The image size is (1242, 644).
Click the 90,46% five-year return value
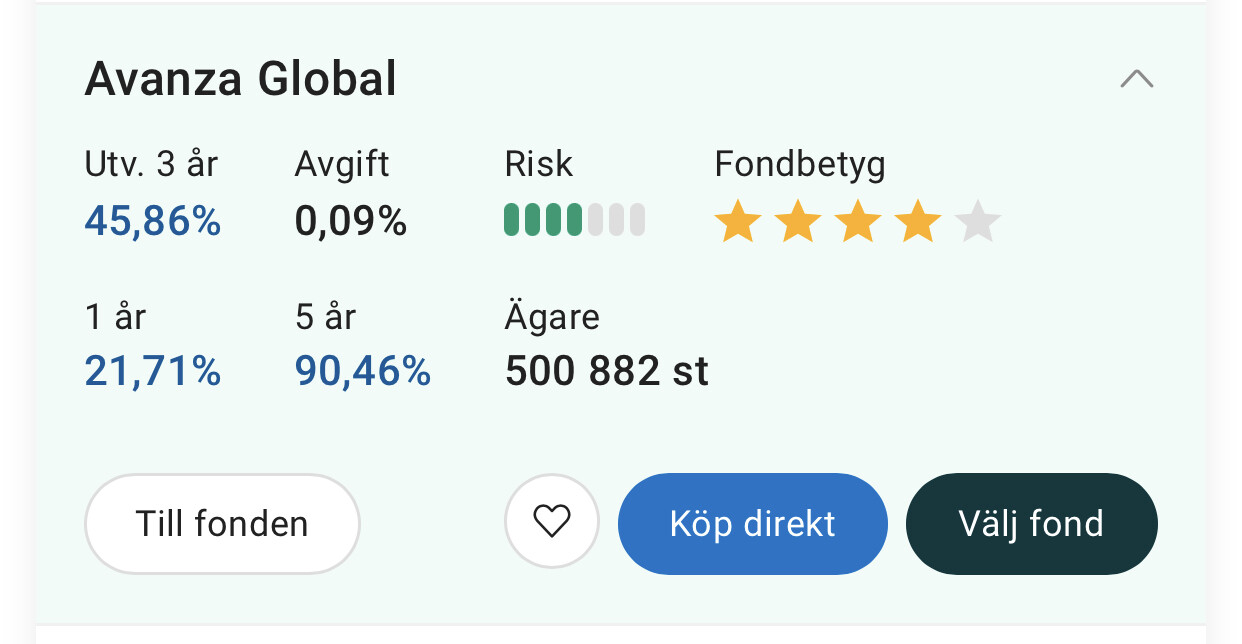[x=363, y=371]
